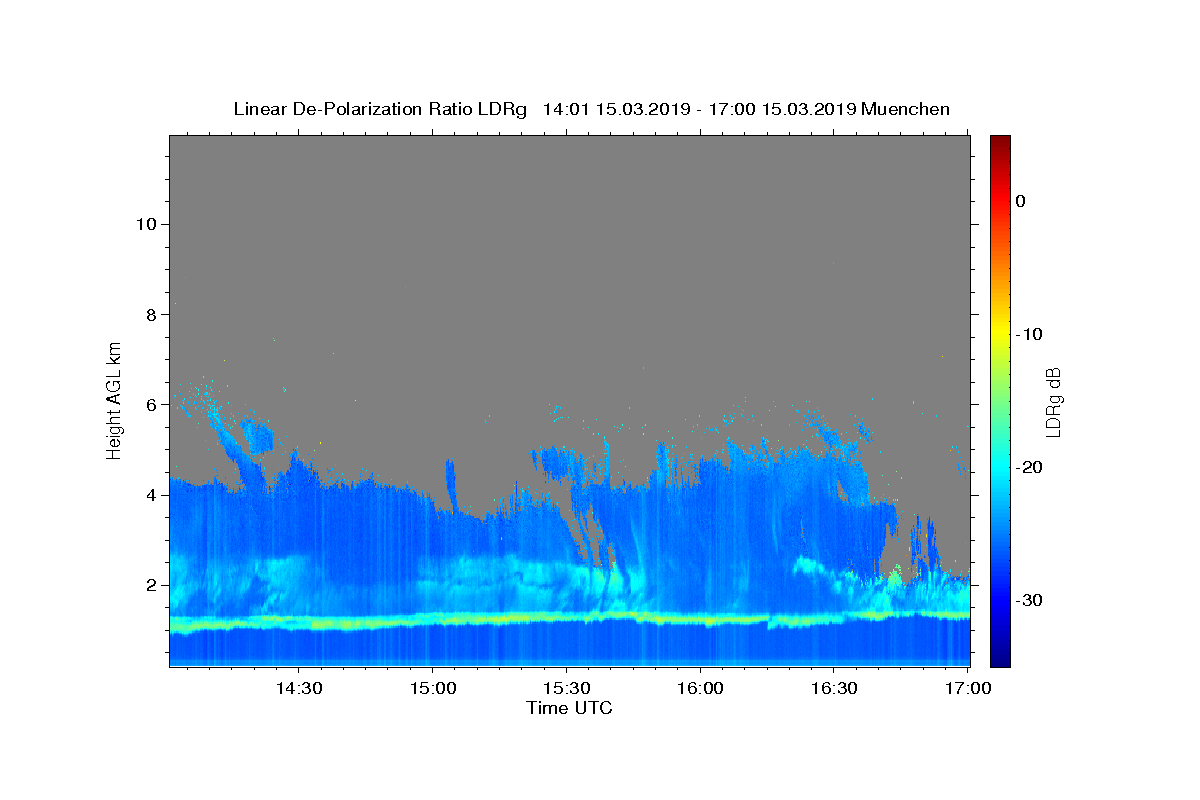The height and width of the screenshot is (800, 1200).
Task: Click the 15:30 time tick label
Action: coord(566,689)
